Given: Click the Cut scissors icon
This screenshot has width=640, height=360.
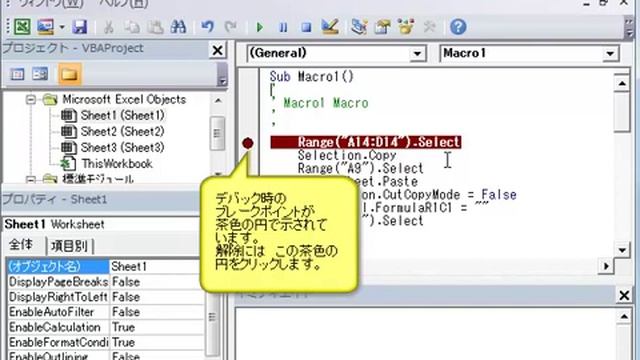Looking at the screenshot, I should [x=109, y=27].
